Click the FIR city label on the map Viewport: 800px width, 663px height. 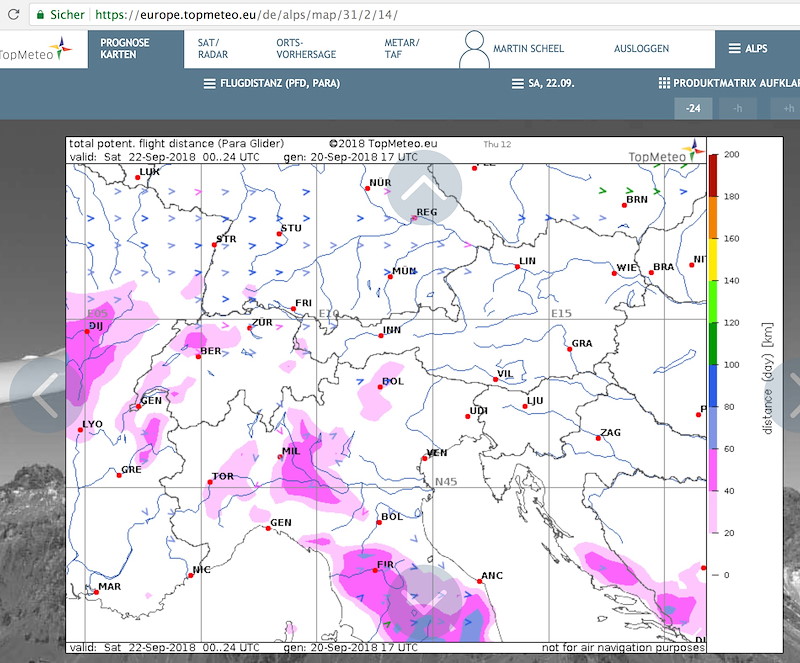385,564
